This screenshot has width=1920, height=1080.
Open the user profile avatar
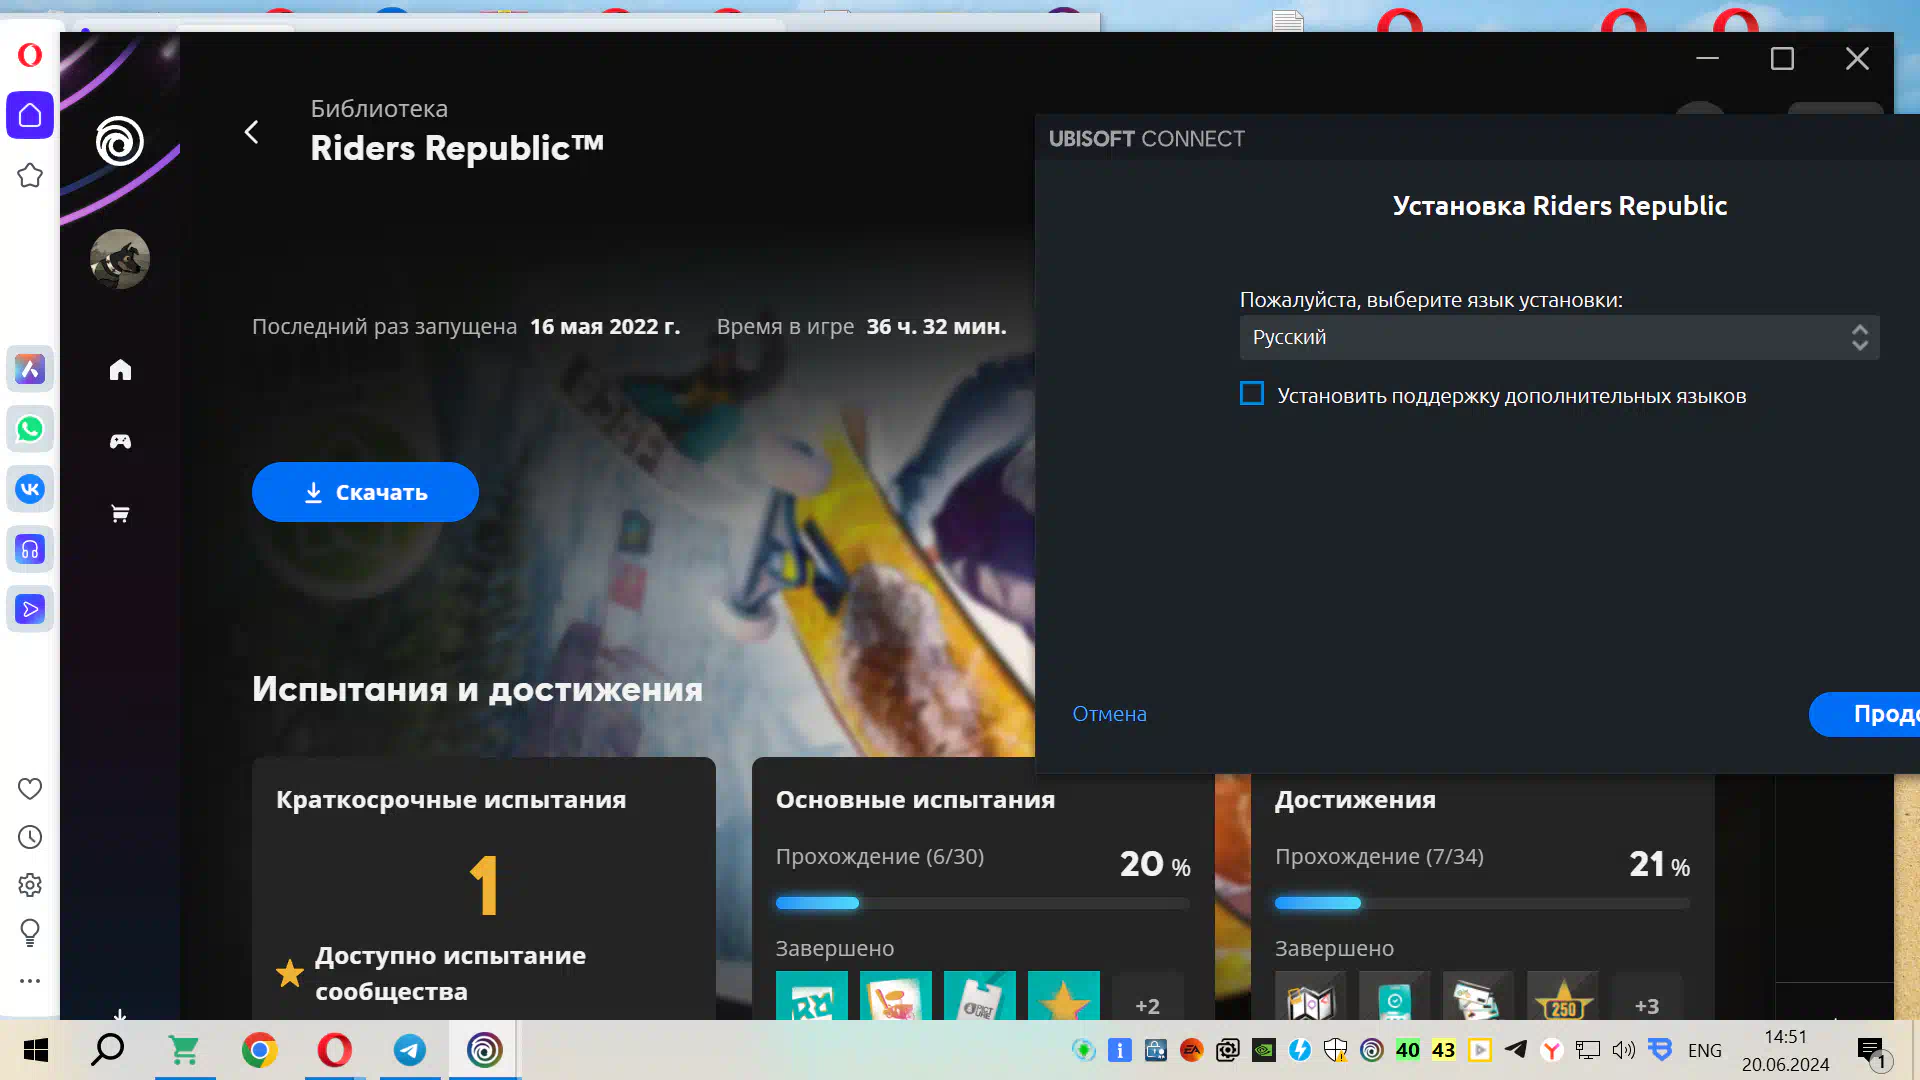[x=120, y=259]
